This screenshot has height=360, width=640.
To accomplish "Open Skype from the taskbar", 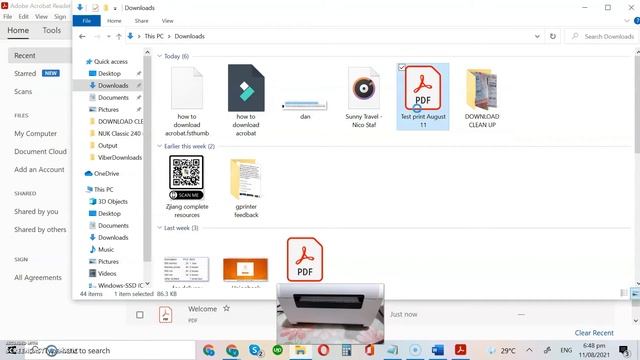I will click(x=256, y=350).
